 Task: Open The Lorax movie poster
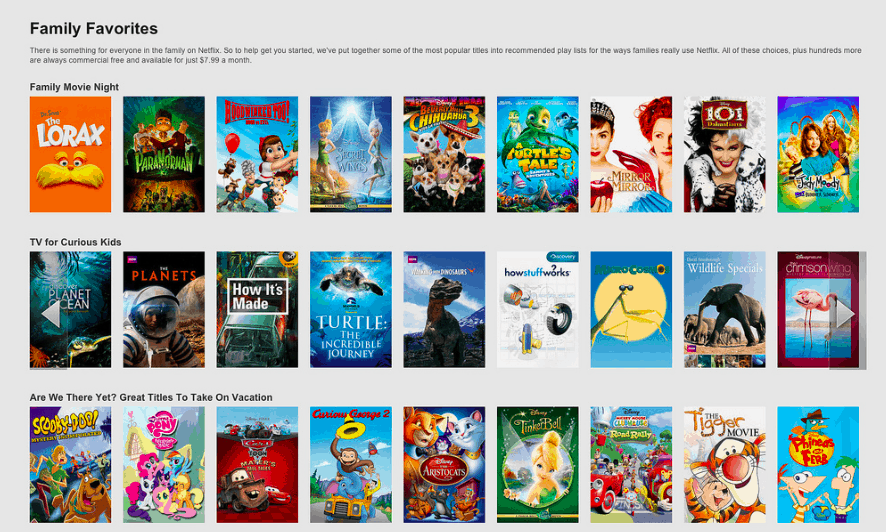click(71, 154)
